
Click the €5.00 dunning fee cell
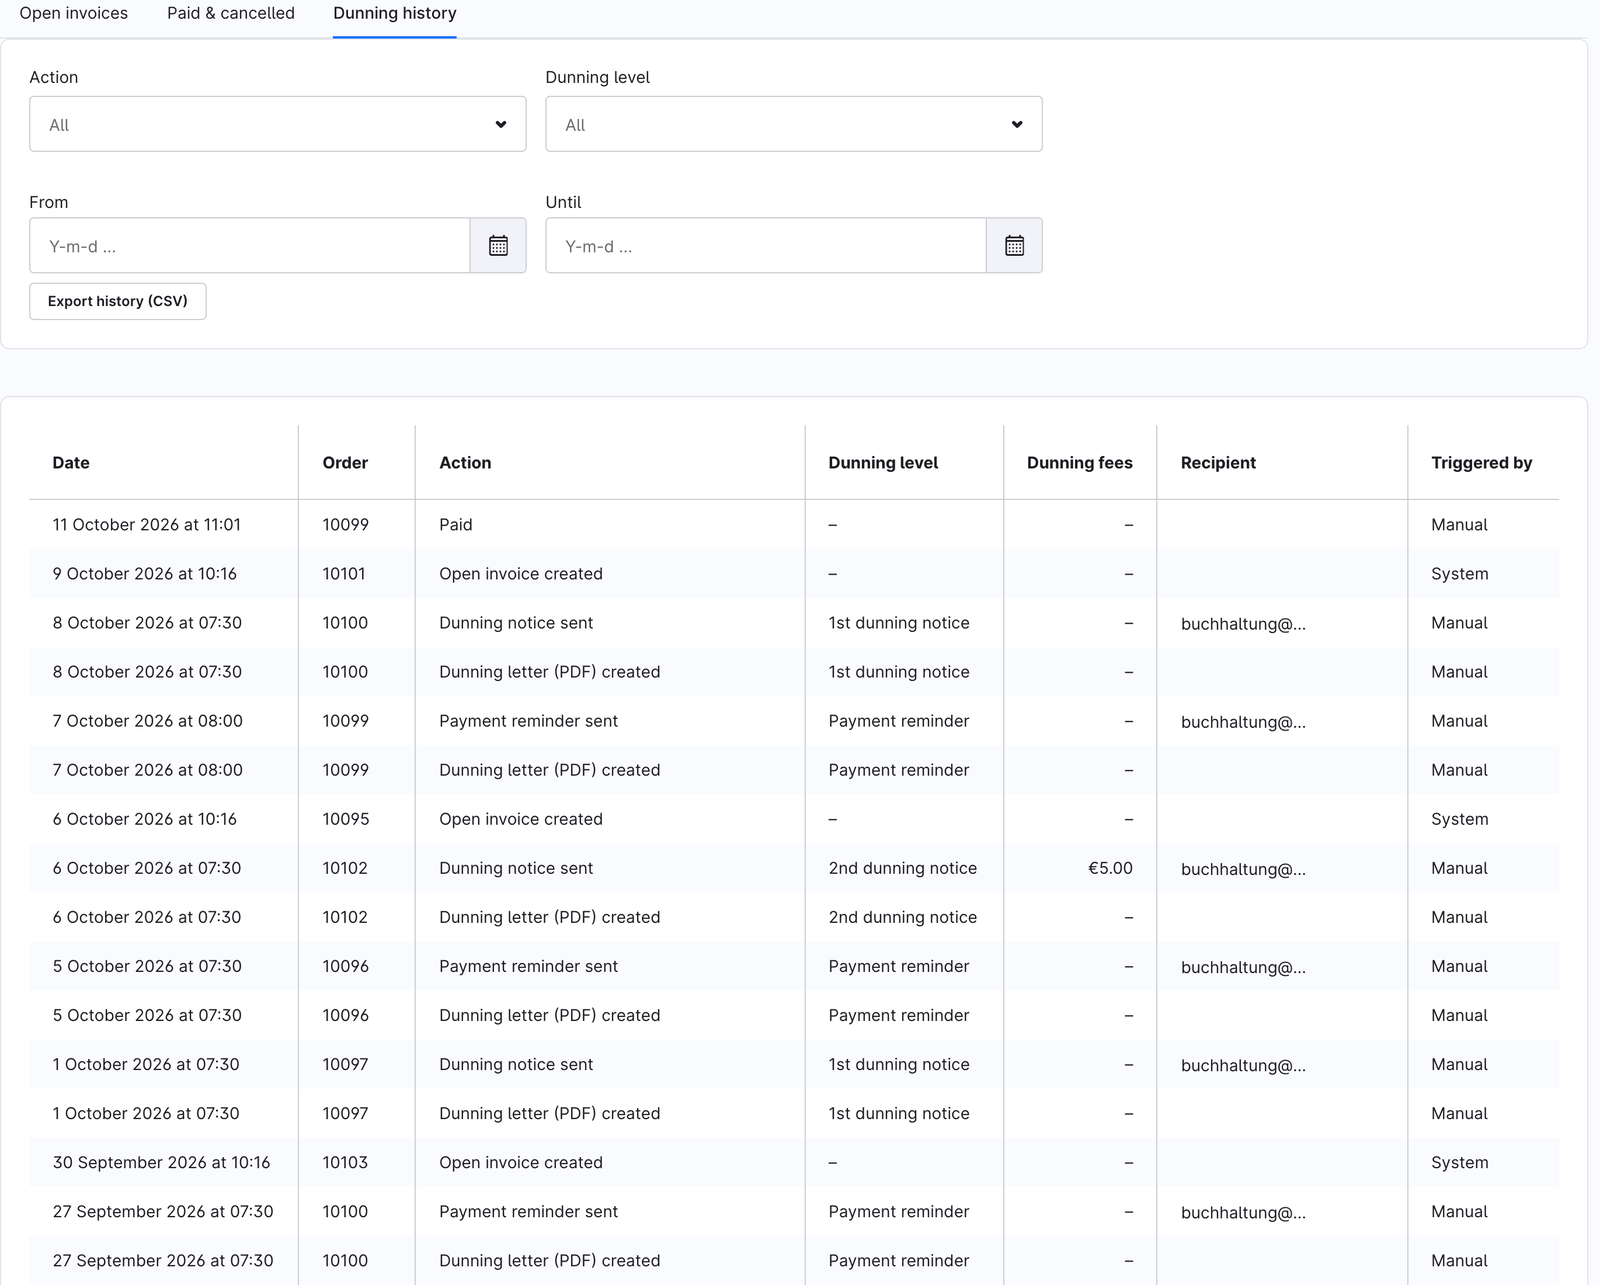coord(1110,868)
